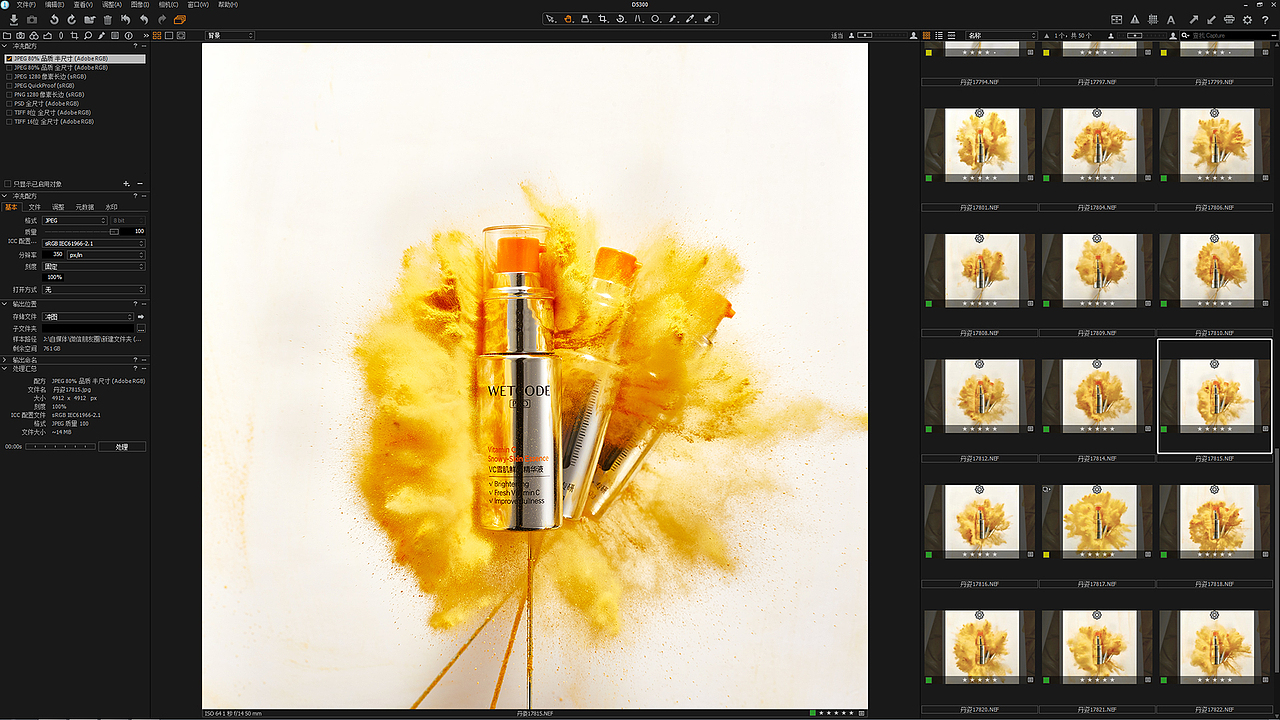Enable the JPEG QuickProof sRGB recipe
This screenshot has width=1280, height=720.
click(x=9, y=86)
